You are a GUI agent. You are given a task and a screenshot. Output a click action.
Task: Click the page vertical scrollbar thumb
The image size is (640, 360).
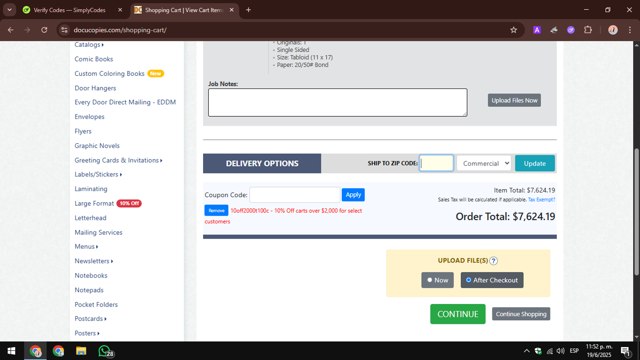pyautogui.click(x=636, y=212)
